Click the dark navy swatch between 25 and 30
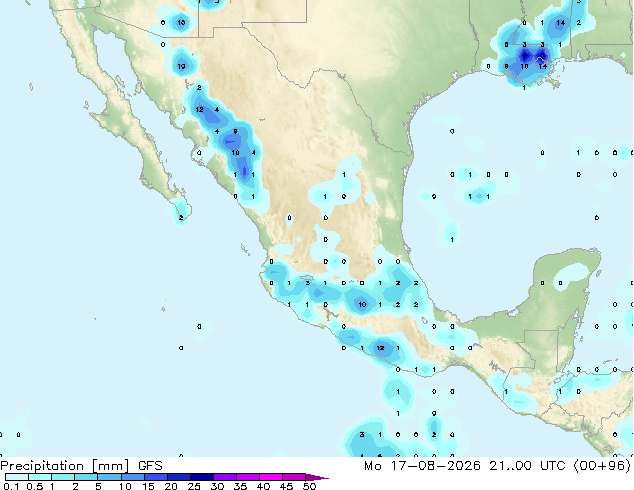 (x=201, y=477)
